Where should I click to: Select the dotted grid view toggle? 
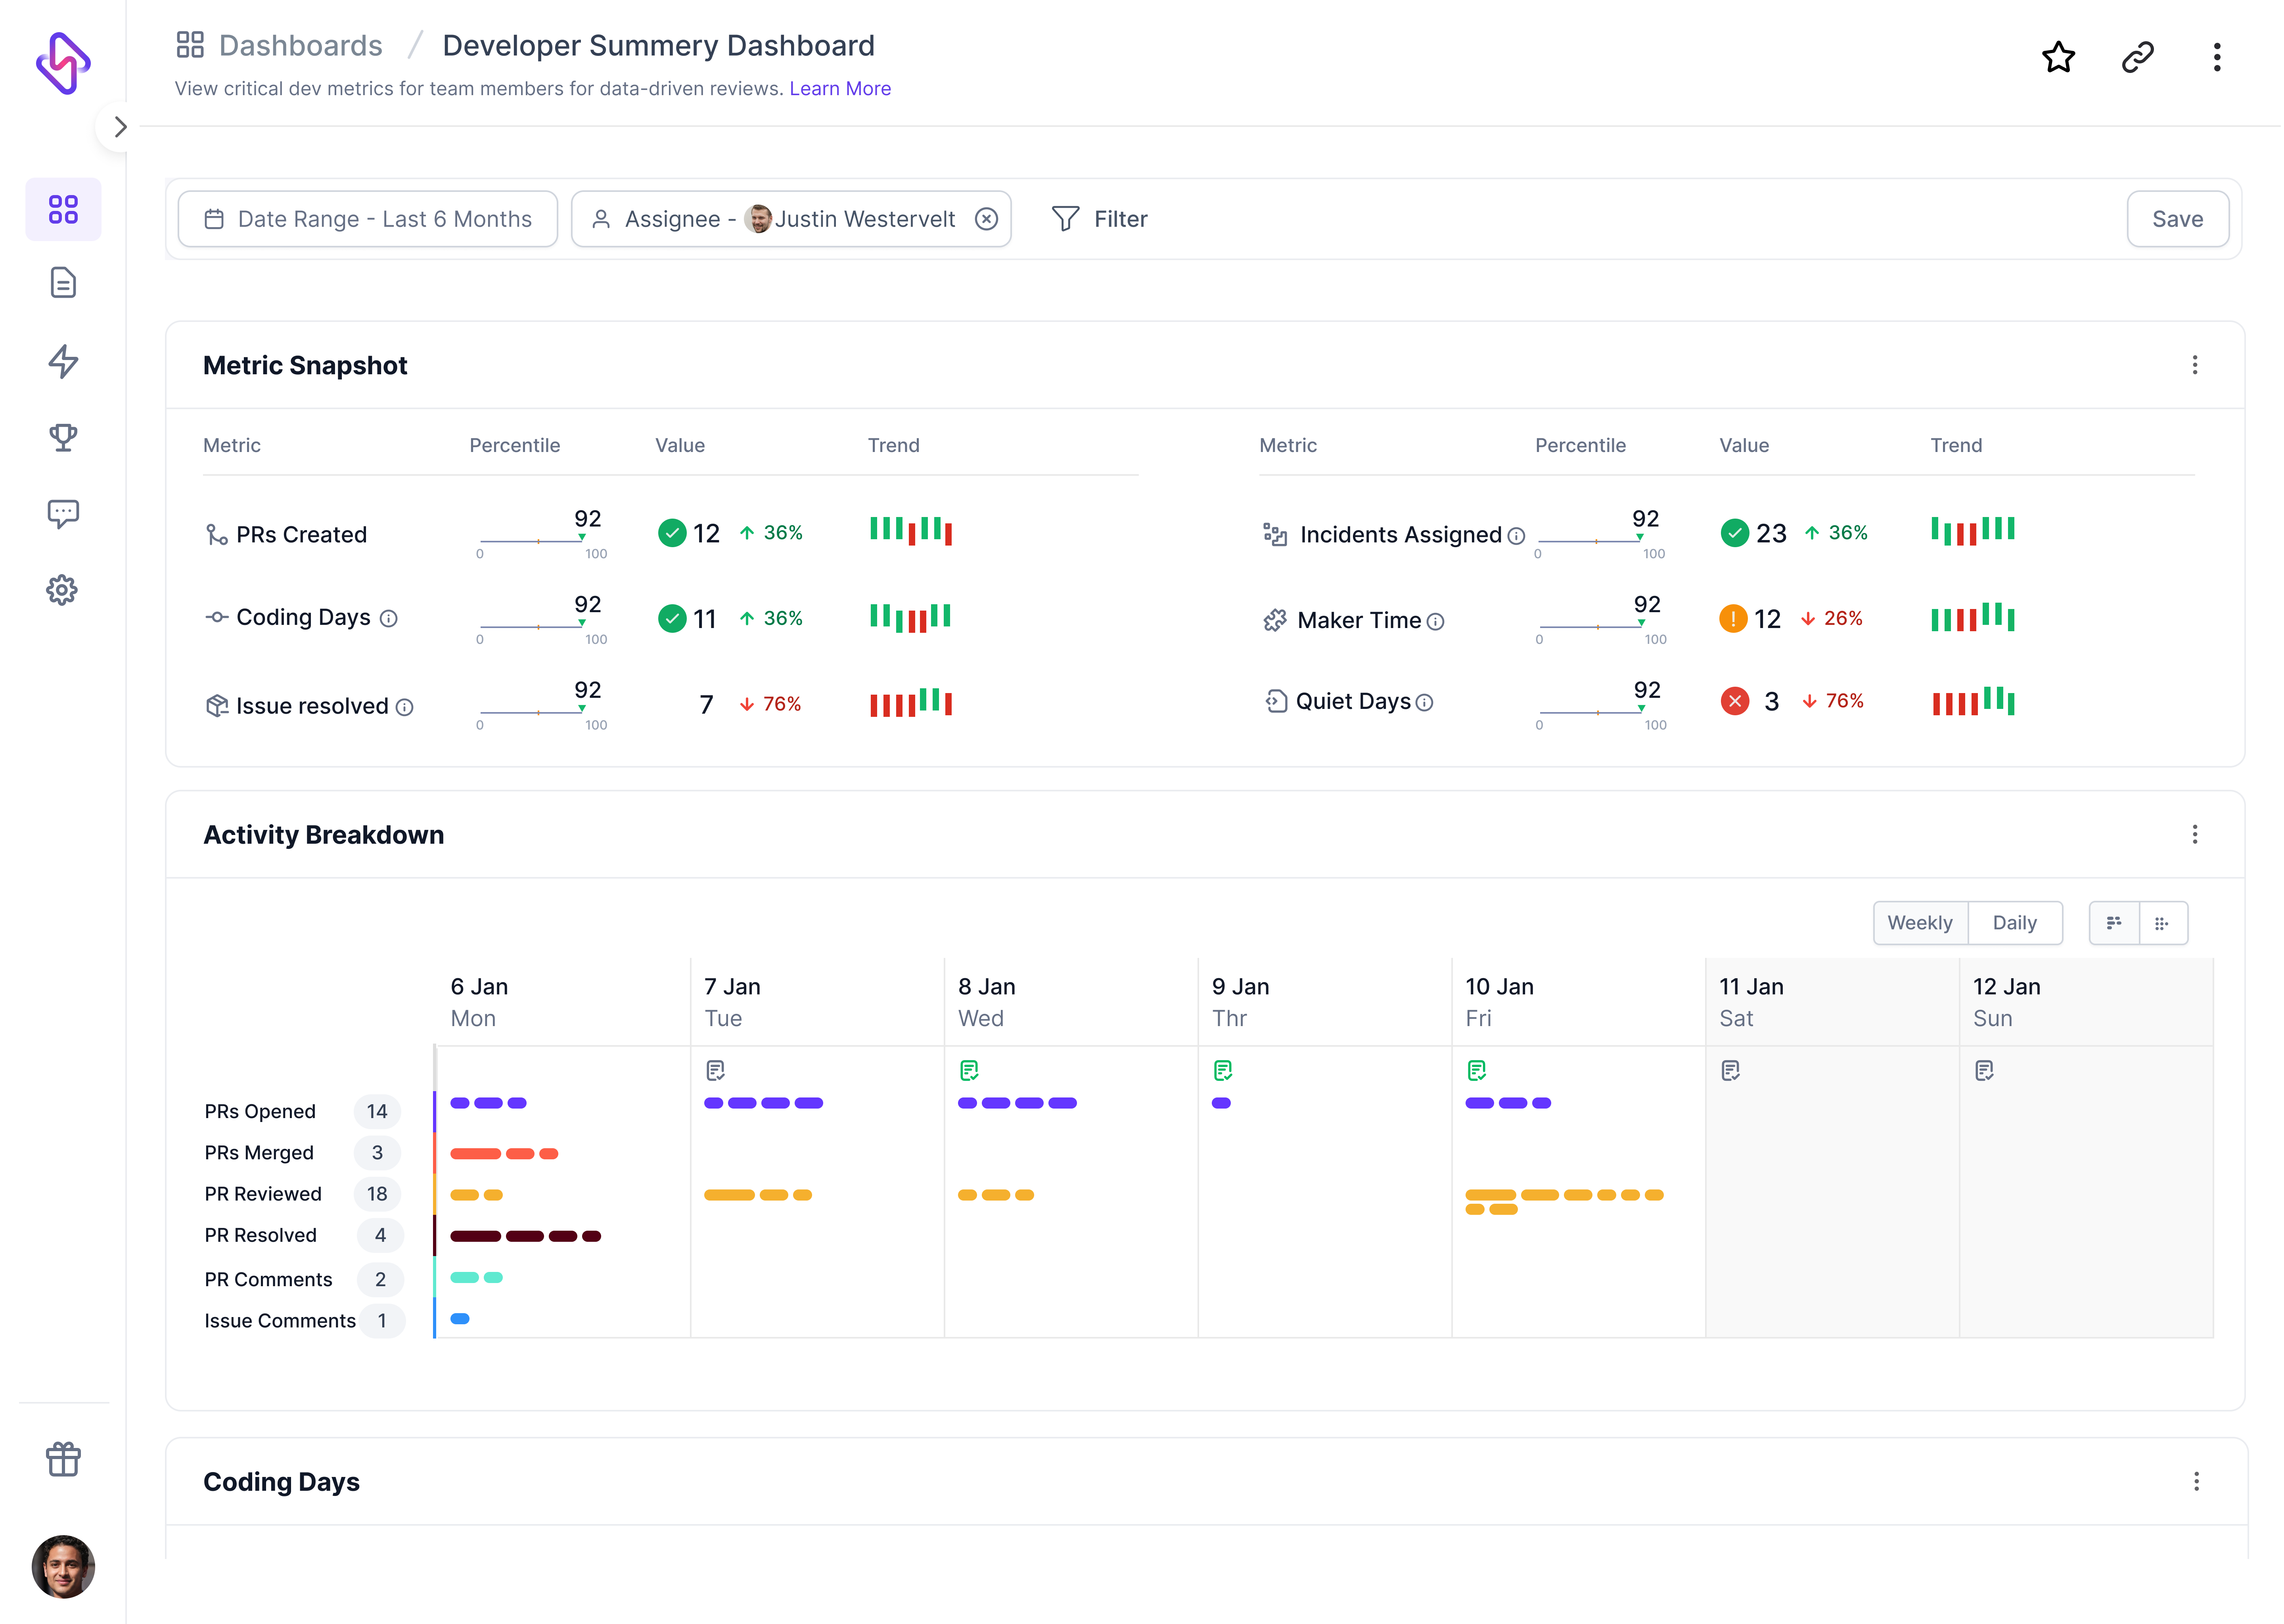[2161, 923]
